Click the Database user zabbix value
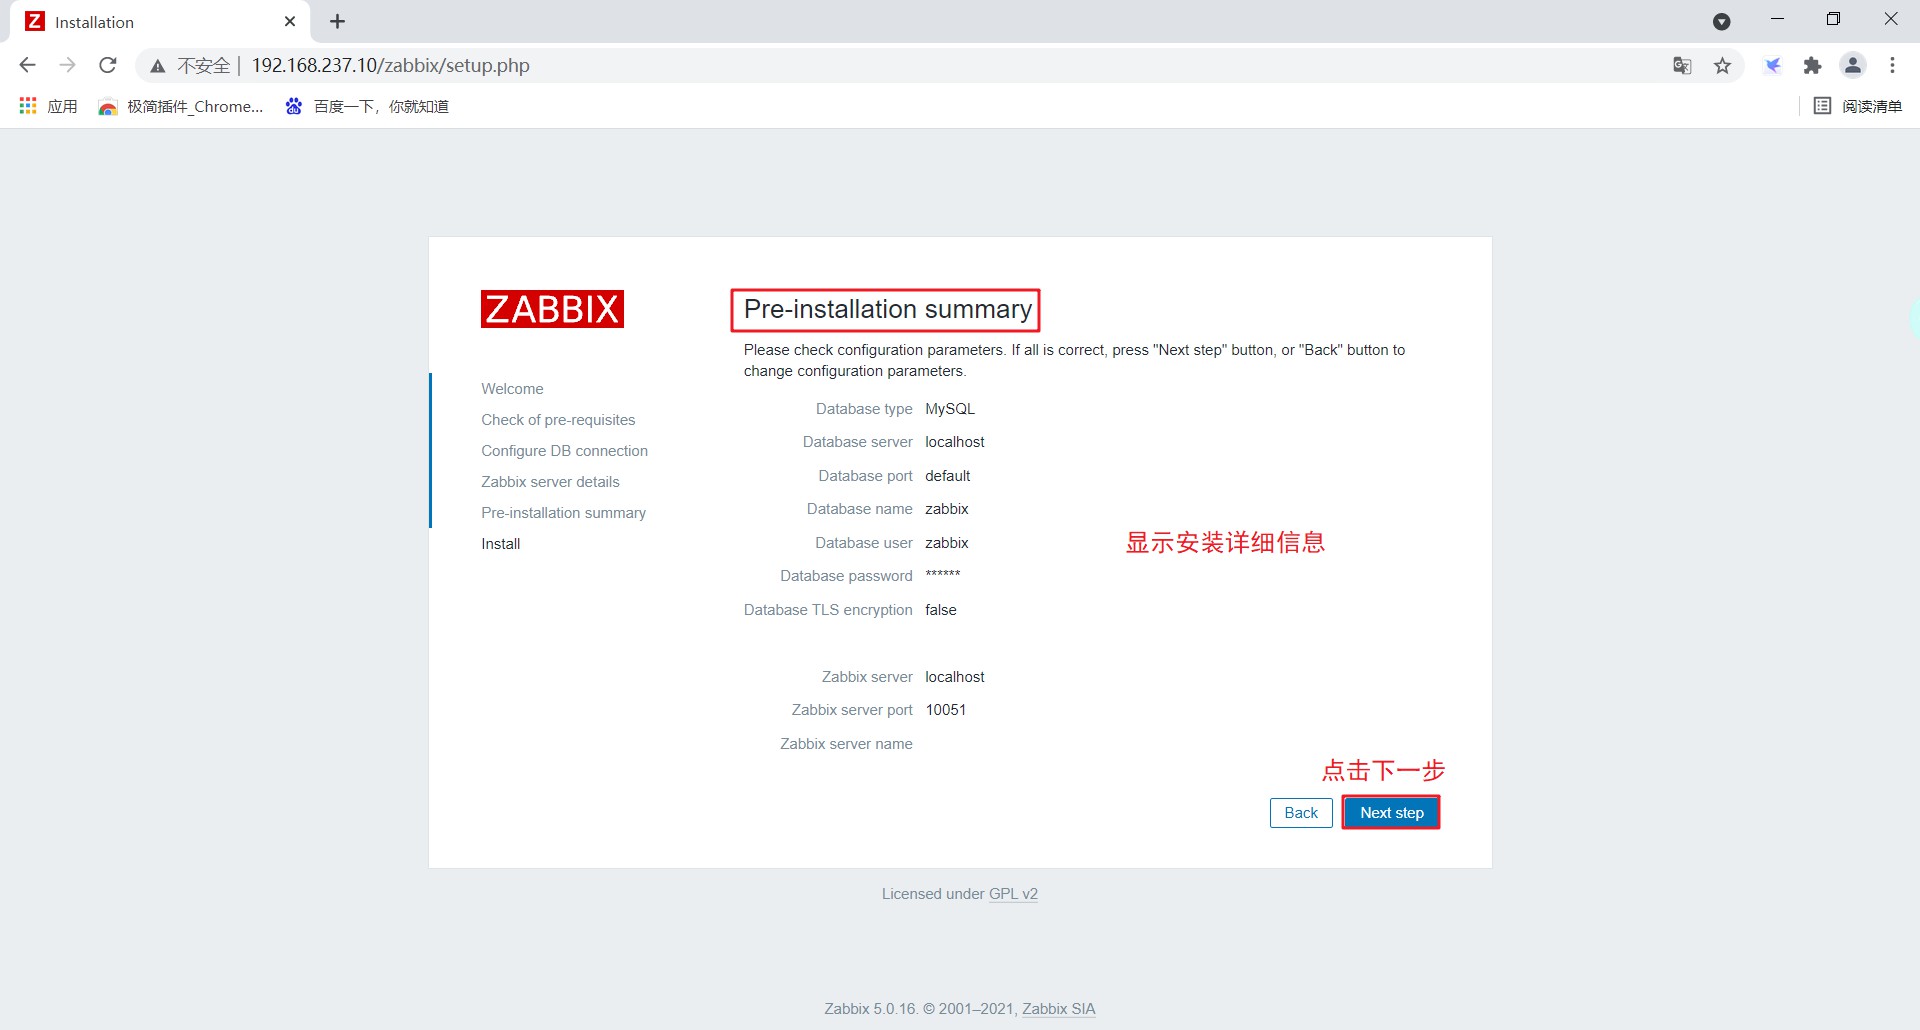Screen dimensions: 1920x1030 (947, 543)
